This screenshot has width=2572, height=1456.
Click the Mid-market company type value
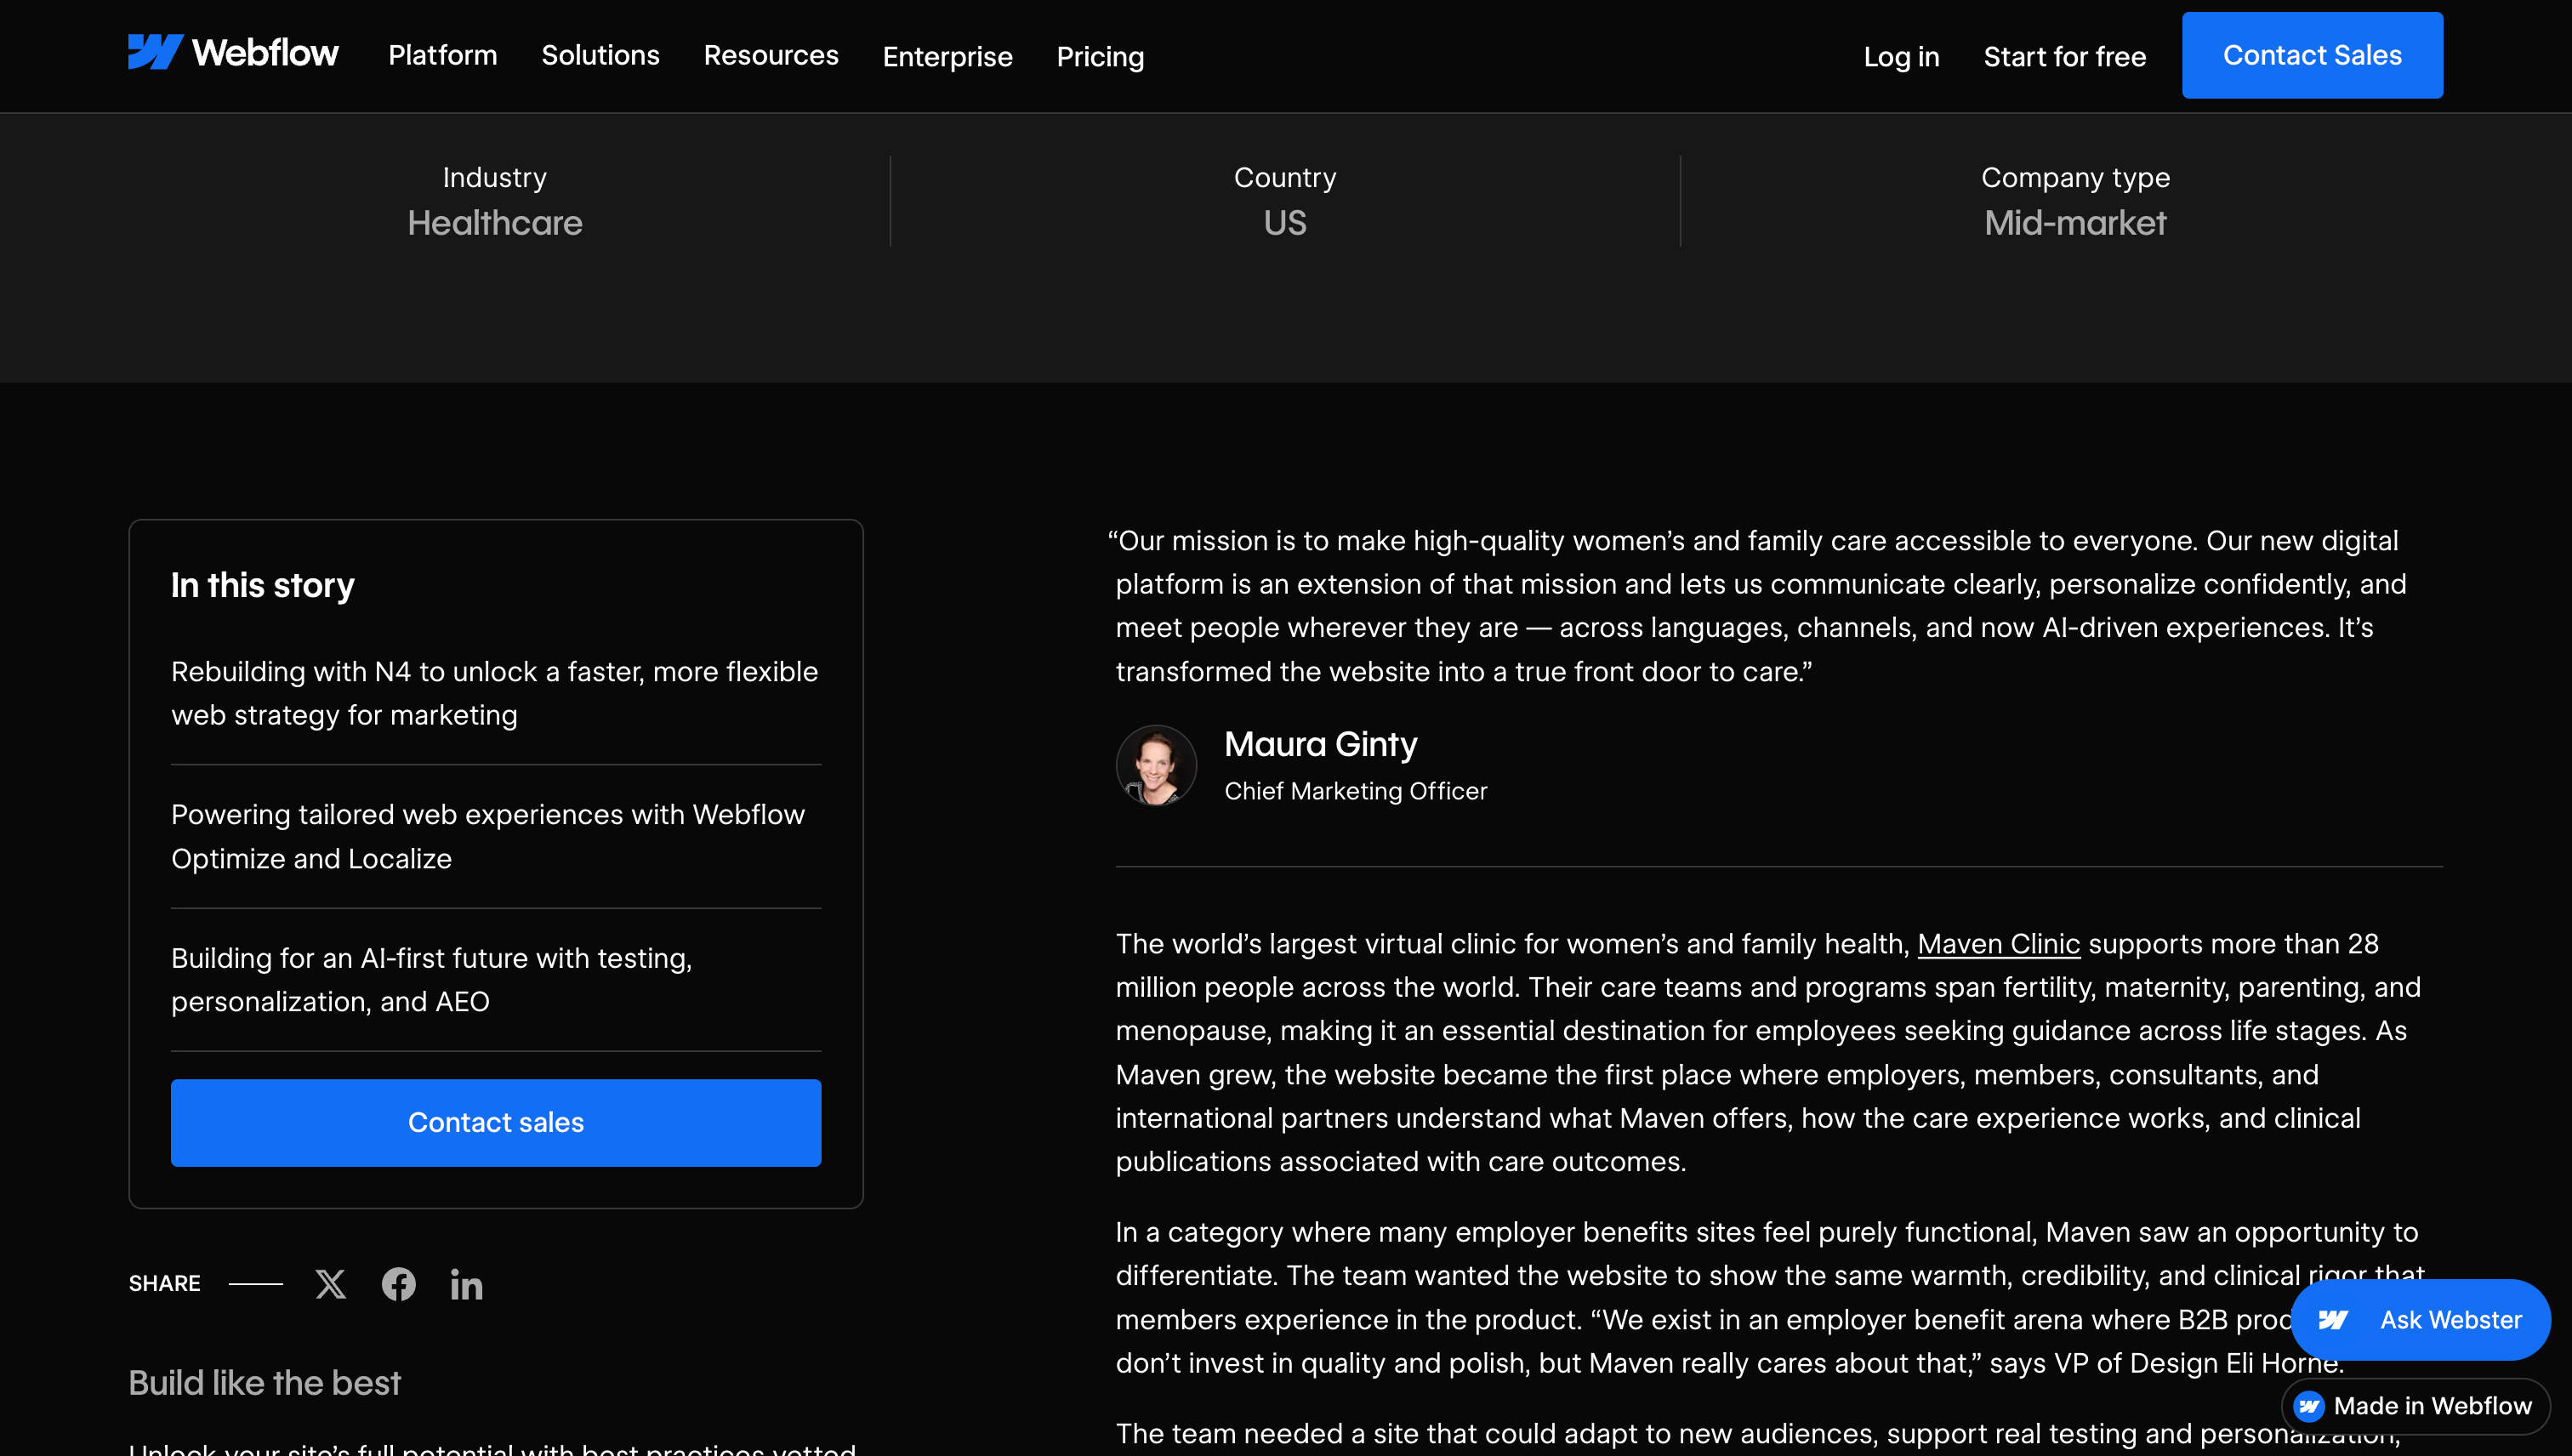pyautogui.click(x=2075, y=222)
